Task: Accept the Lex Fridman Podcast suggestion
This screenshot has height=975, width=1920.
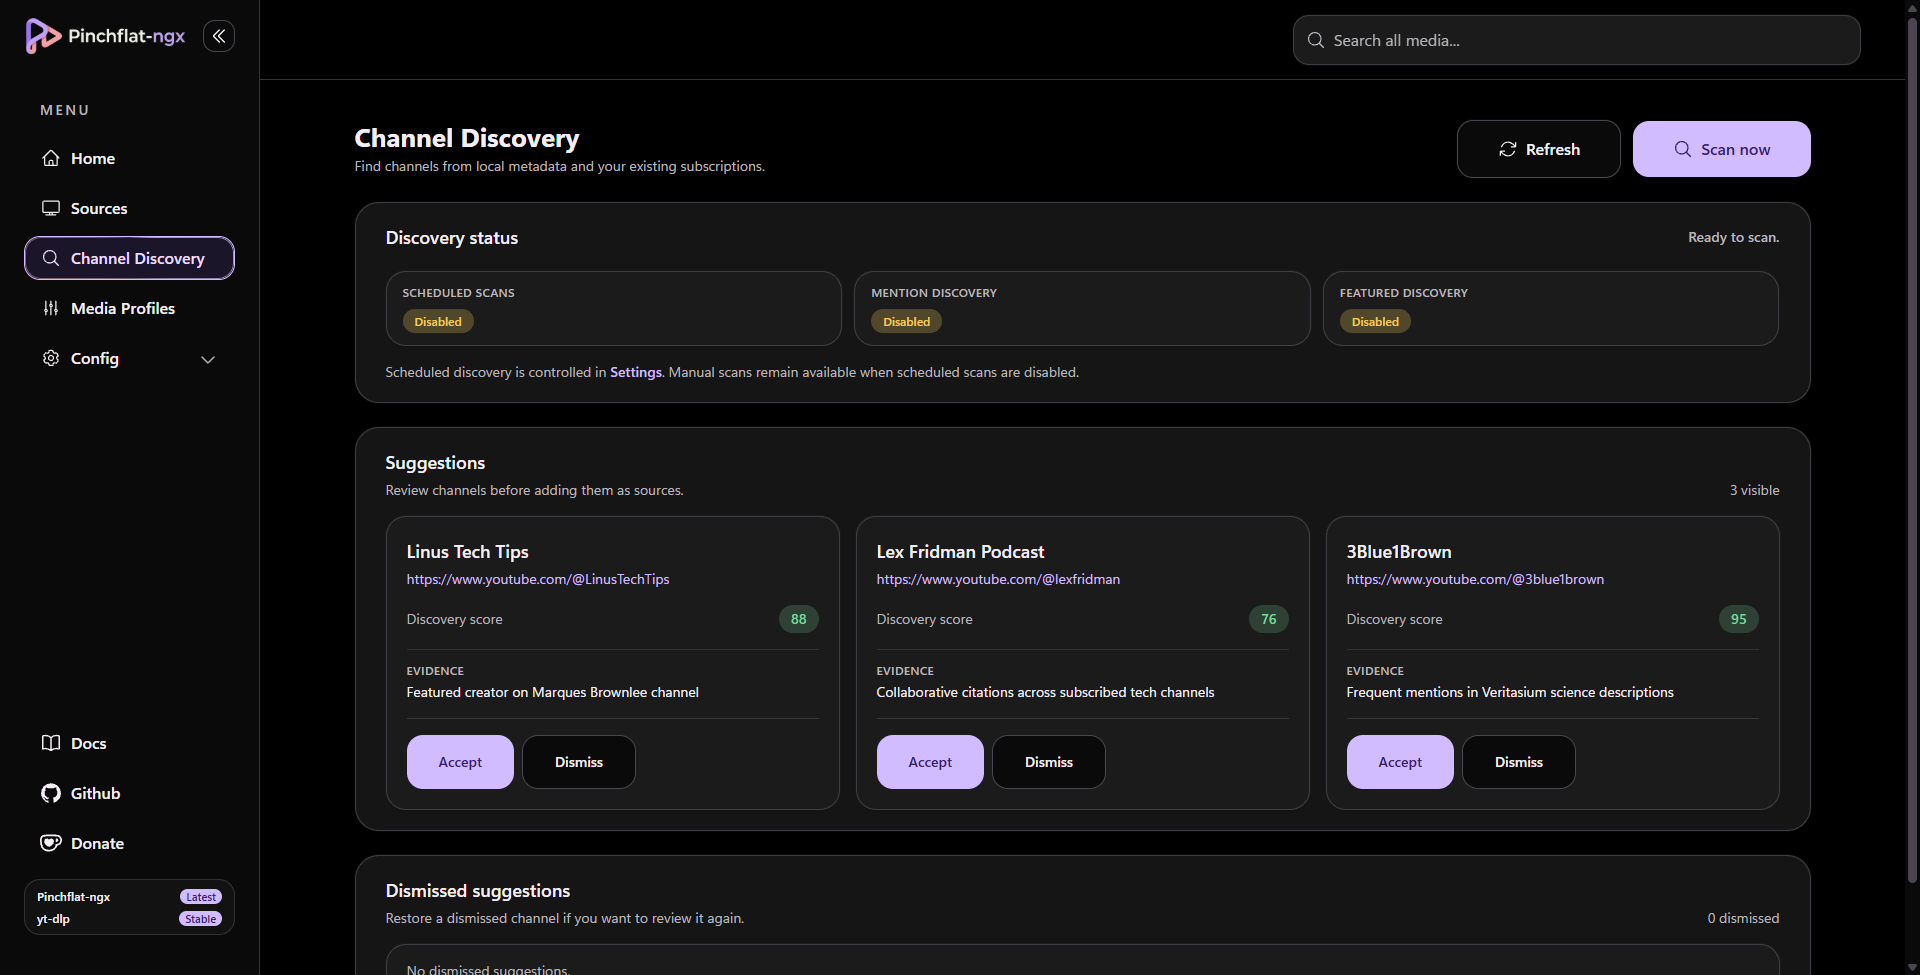Action: (930, 762)
